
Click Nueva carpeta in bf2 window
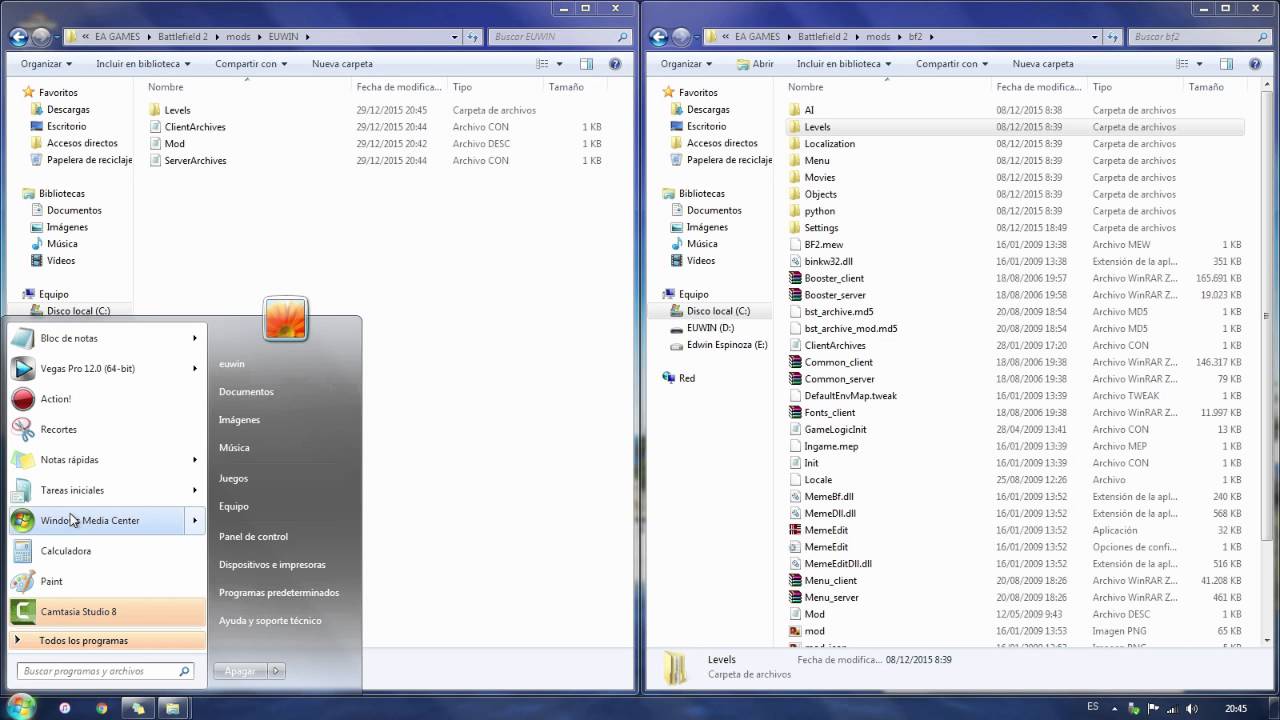tap(1042, 64)
